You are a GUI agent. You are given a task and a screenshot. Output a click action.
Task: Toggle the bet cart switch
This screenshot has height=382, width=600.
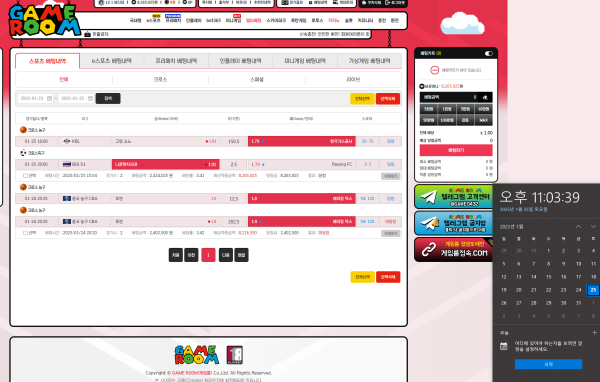coord(489,54)
